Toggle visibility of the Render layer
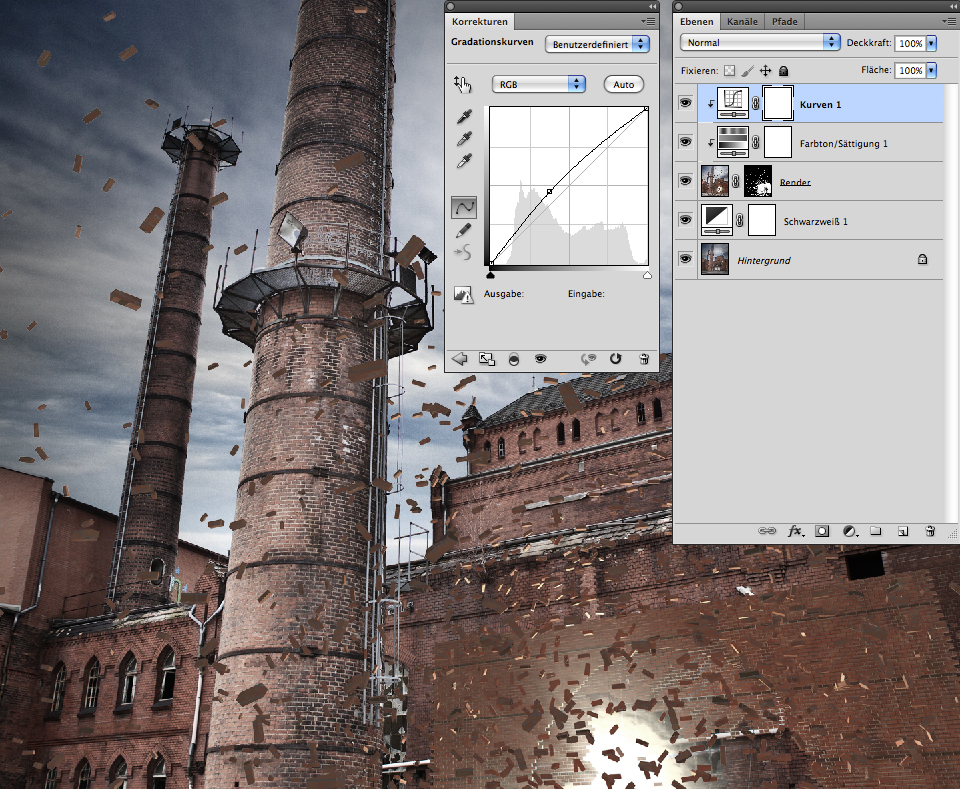The height and width of the screenshot is (789, 960). [x=685, y=181]
